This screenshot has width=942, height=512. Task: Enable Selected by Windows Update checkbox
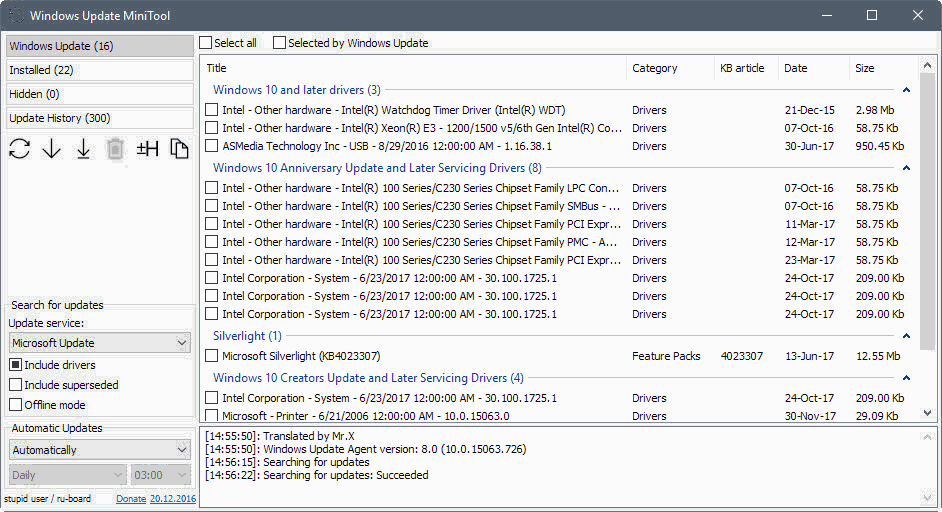pyautogui.click(x=279, y=43)
